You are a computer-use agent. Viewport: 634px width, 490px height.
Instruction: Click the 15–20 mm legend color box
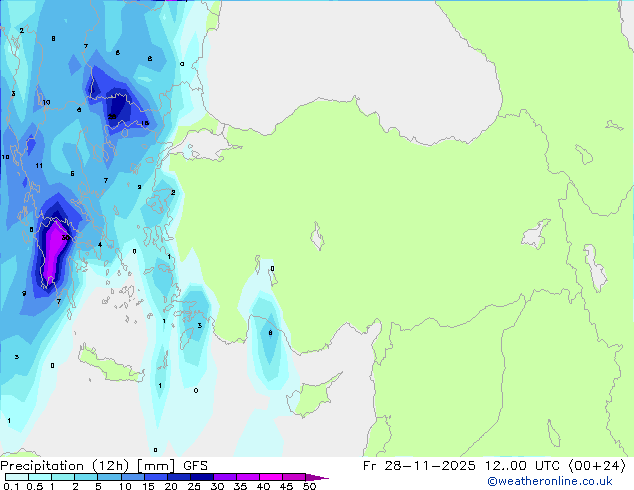tap(155, 477)
